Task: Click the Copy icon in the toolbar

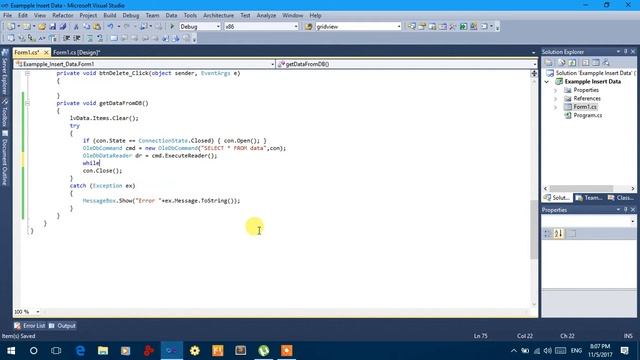Action: (x=87, y=27)
